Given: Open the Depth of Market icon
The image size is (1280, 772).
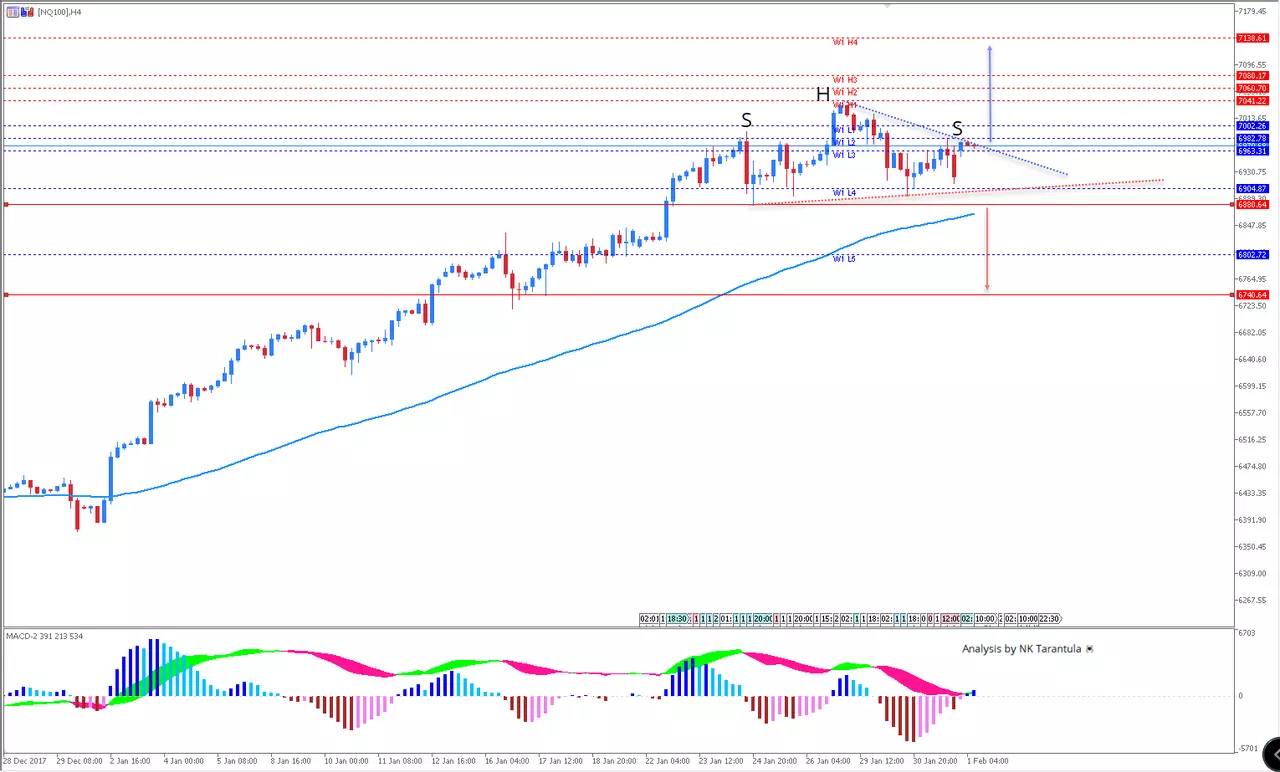Looking at the screenshot, I should (27, 12).
